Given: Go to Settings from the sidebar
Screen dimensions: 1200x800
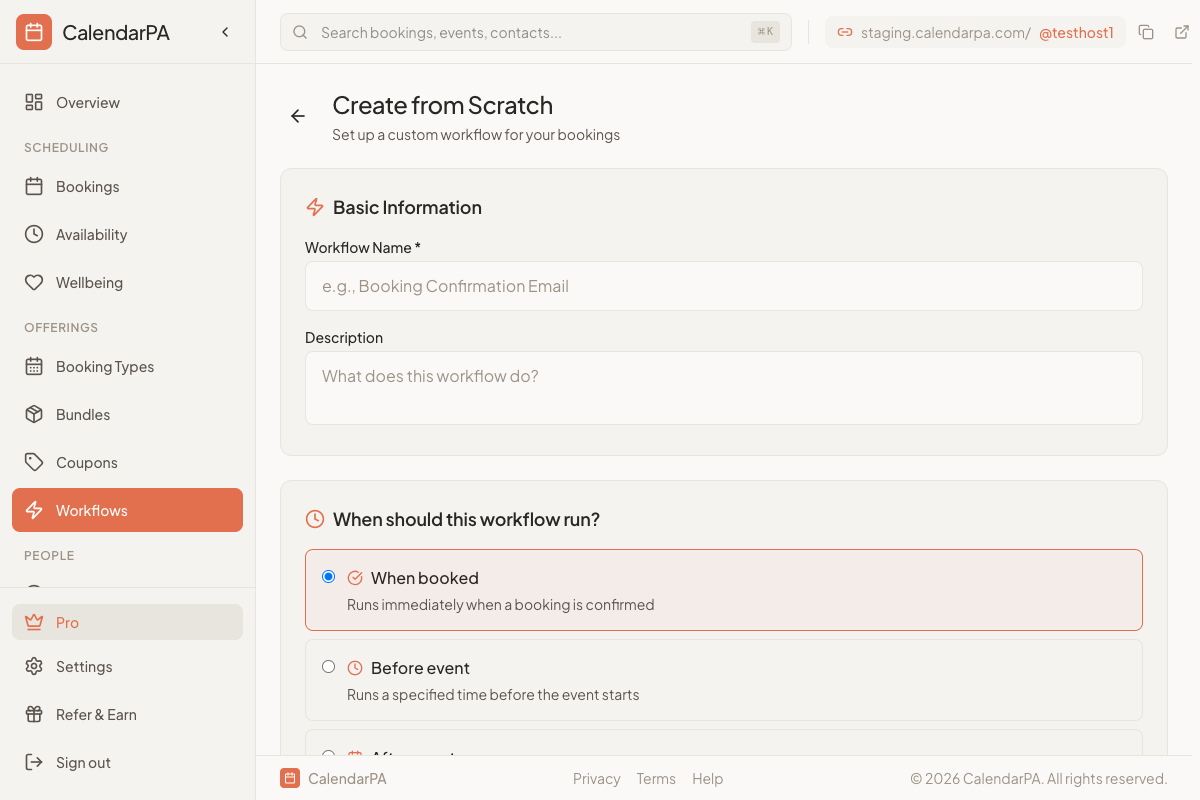Looking at the screenshot, I should [84, 666].
